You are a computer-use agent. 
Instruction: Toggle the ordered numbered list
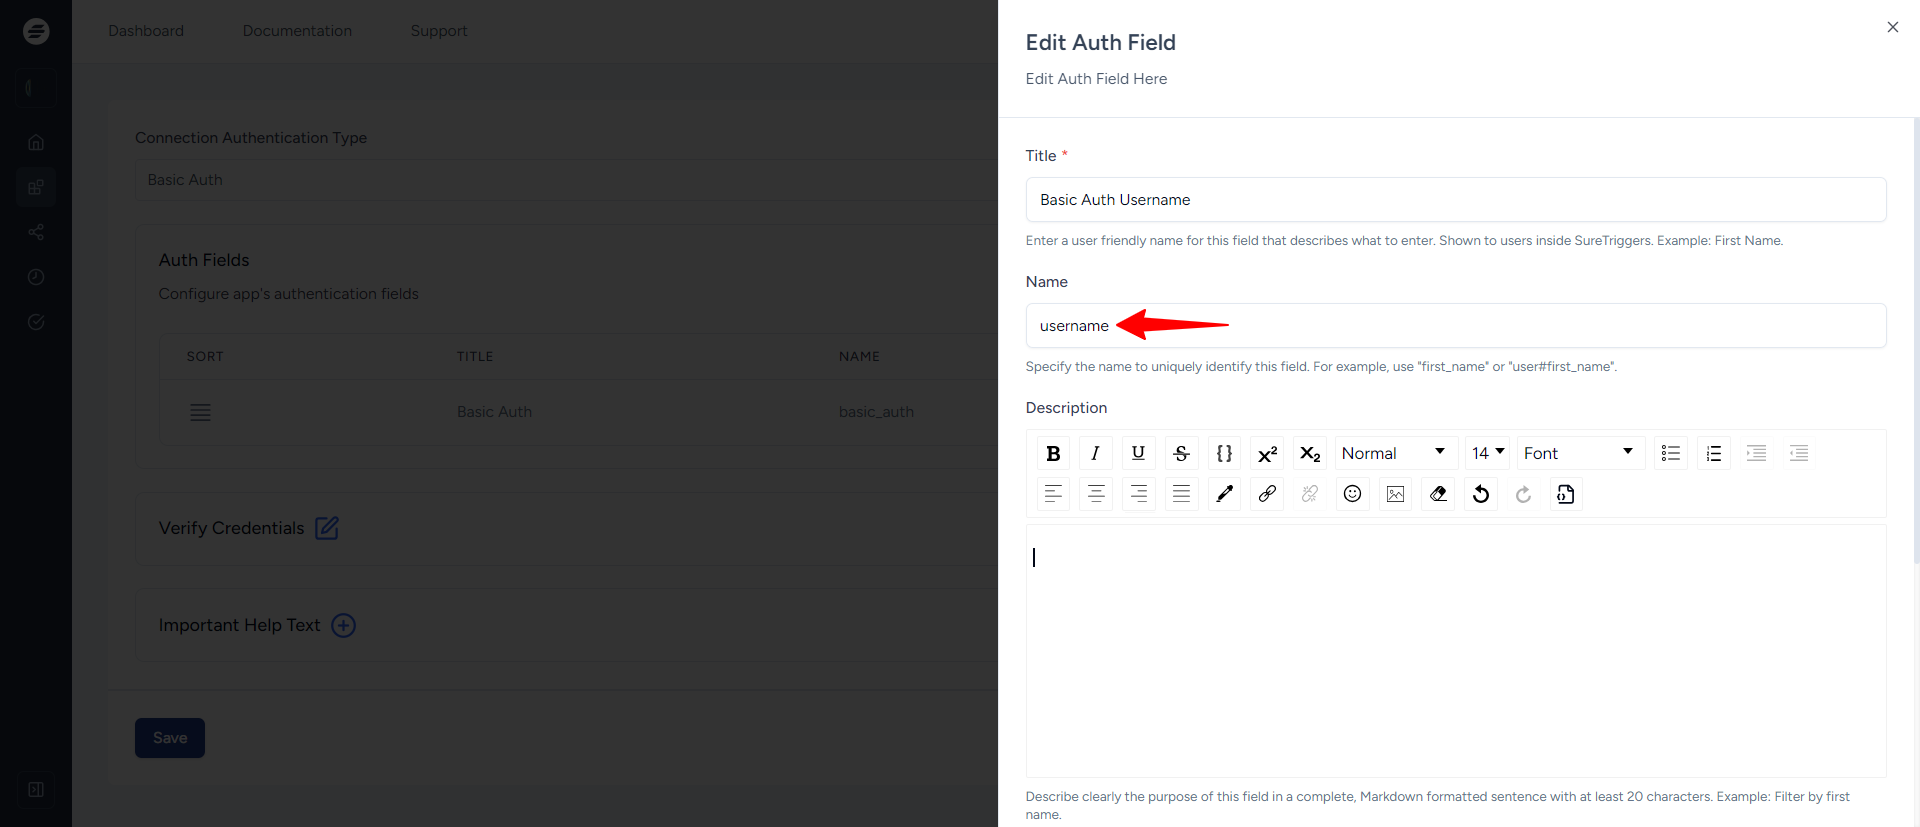pyautogui.click(x=1713, y=453)
